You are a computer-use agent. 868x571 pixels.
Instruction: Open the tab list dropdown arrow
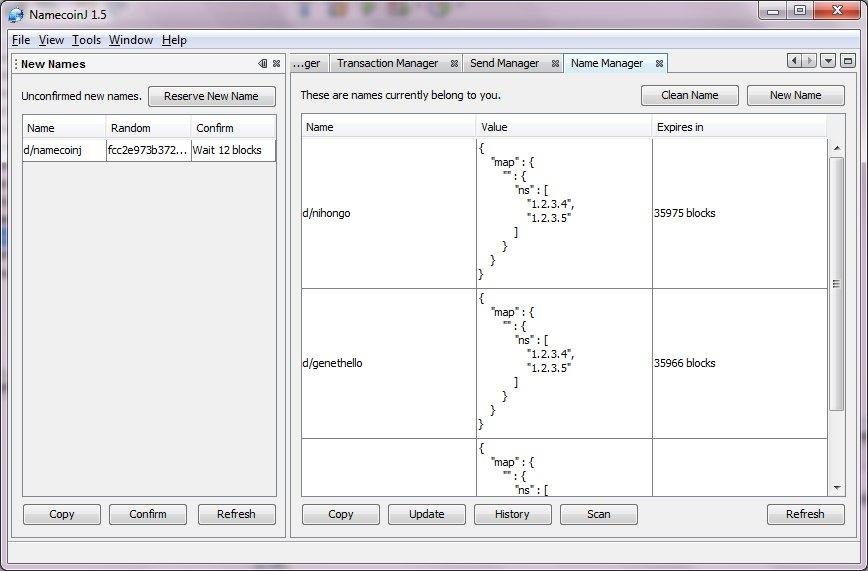click(828, 60)
